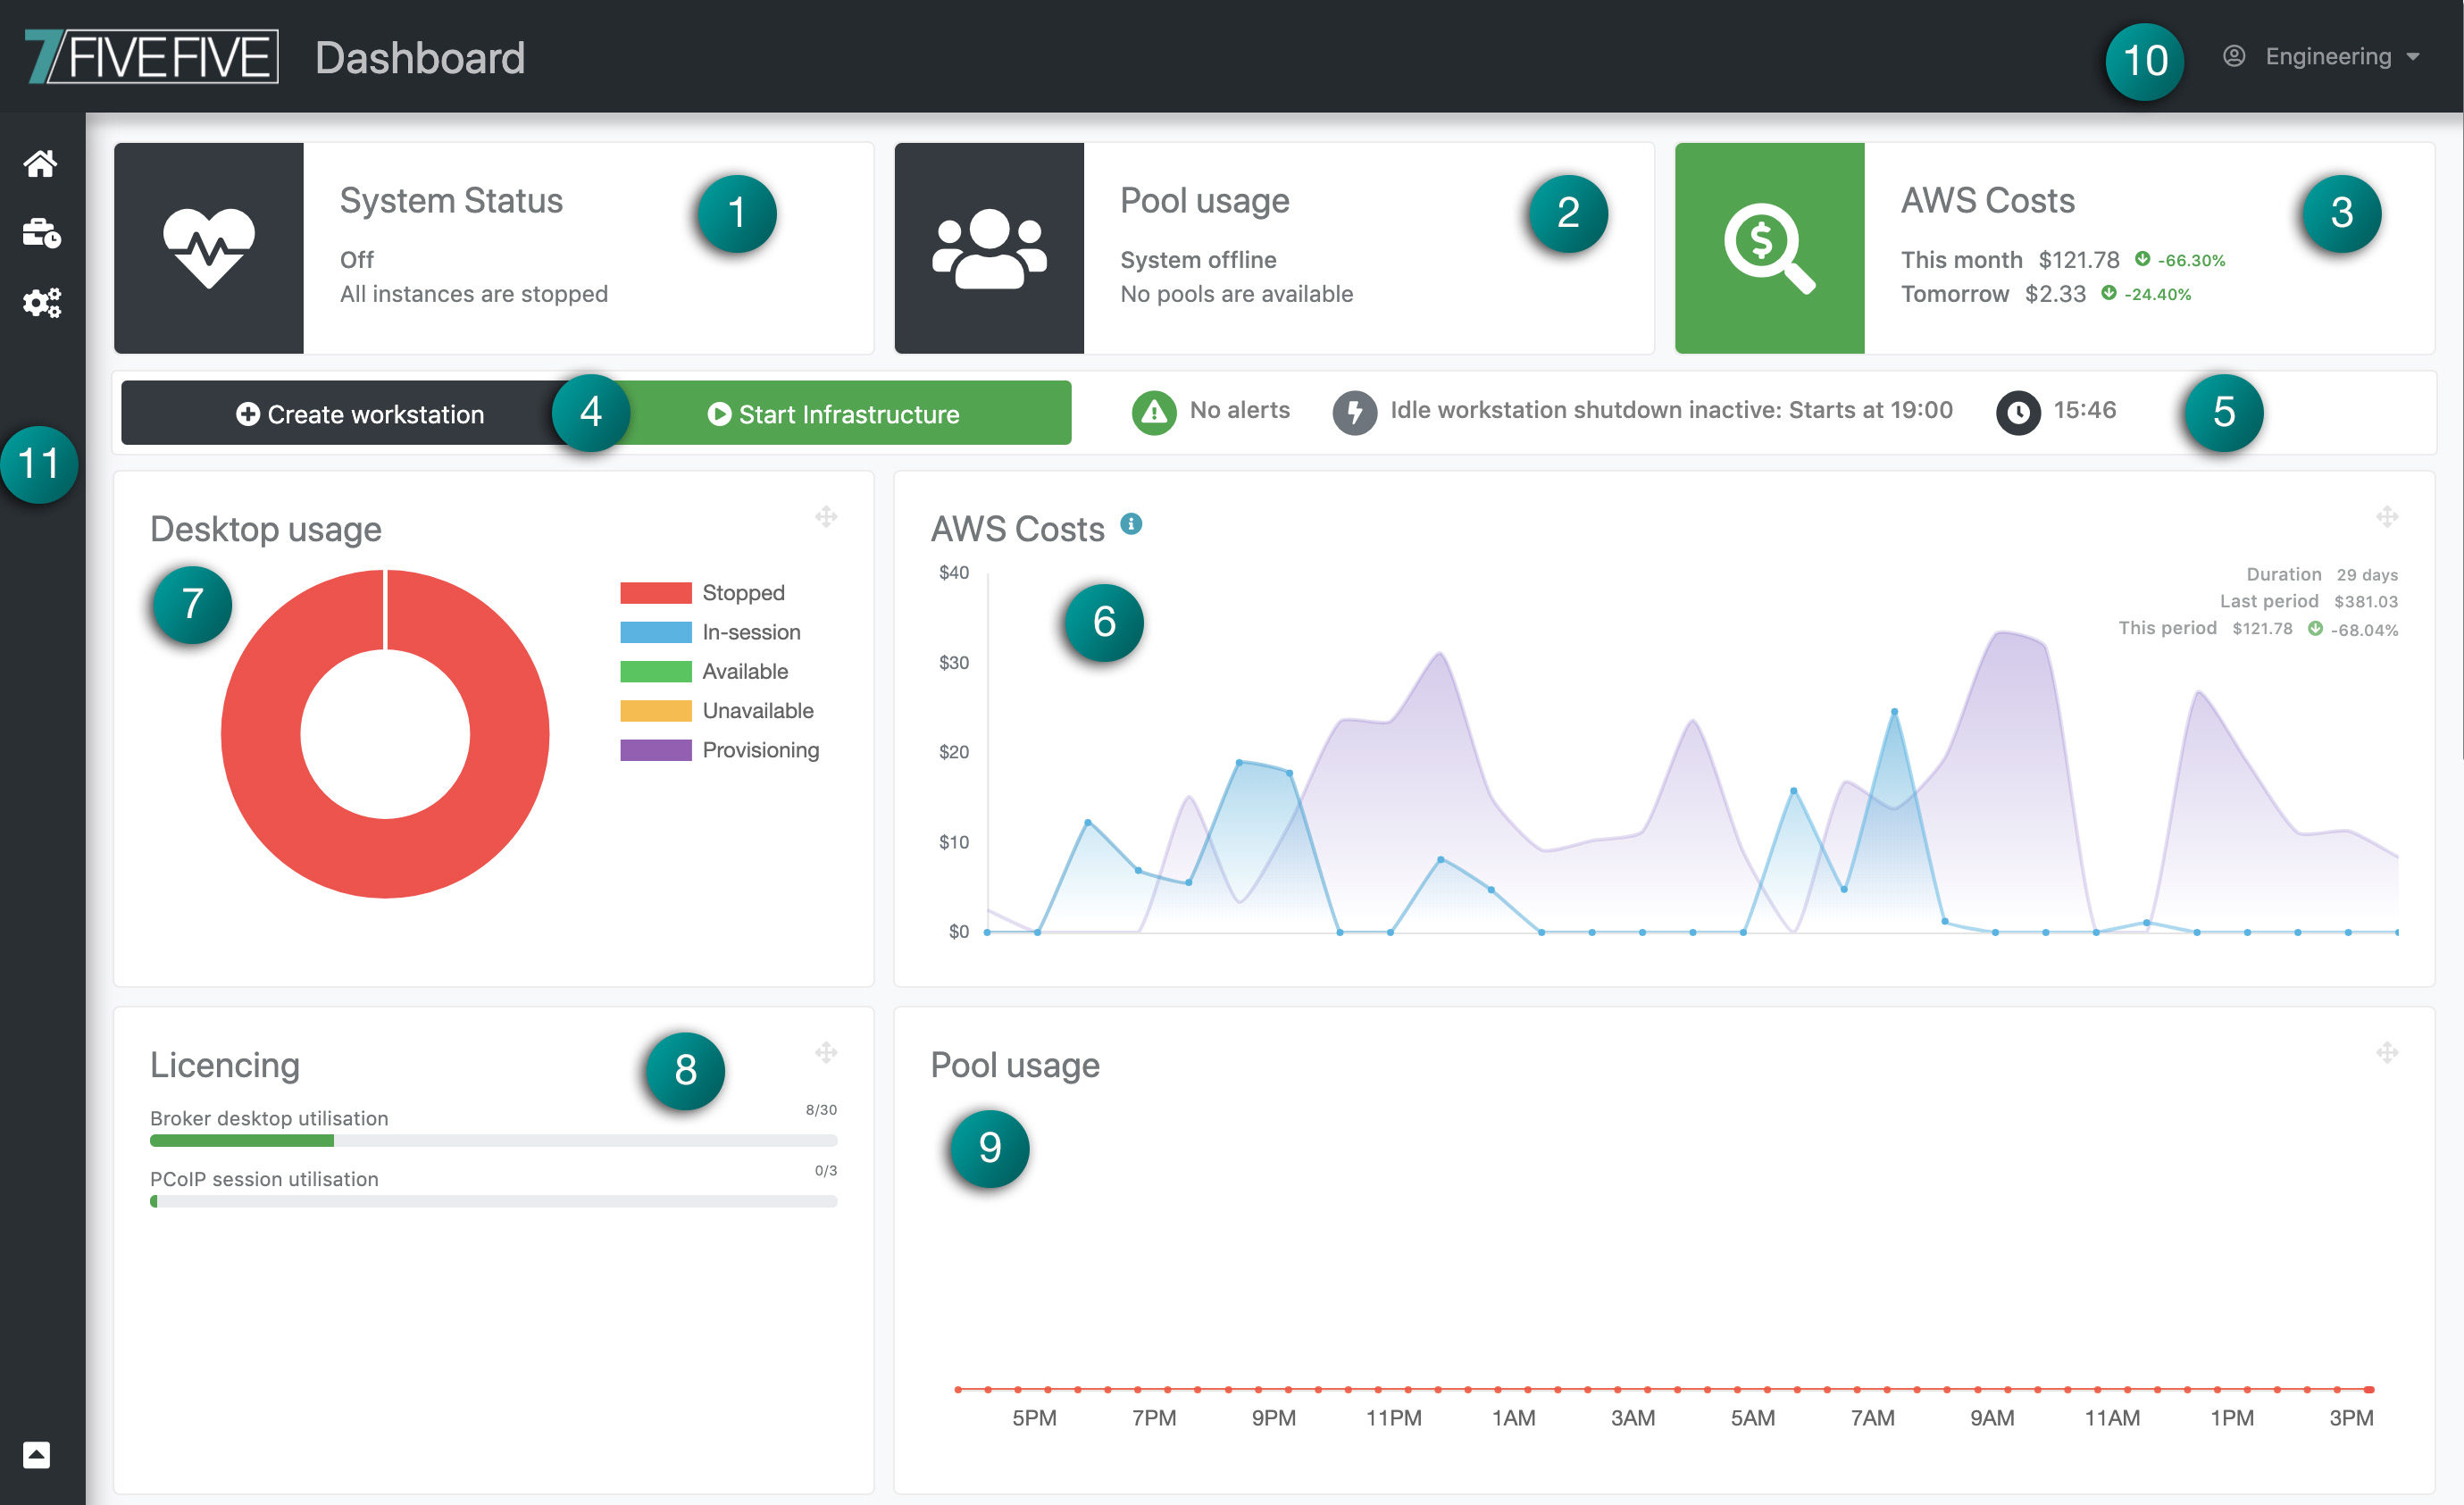2464x1505 pixels.
Task: Click the Licencing panel move handle
Action: click(826, 1052)
